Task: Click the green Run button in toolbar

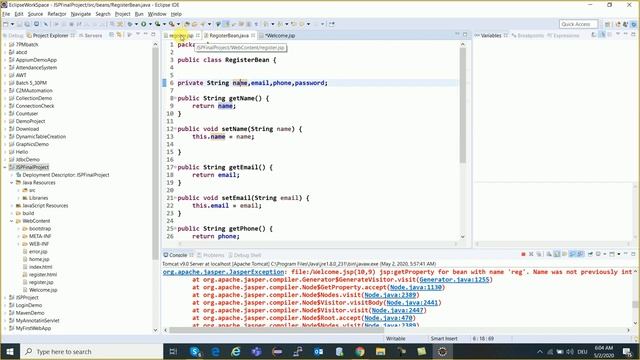Action: point(144,24)
